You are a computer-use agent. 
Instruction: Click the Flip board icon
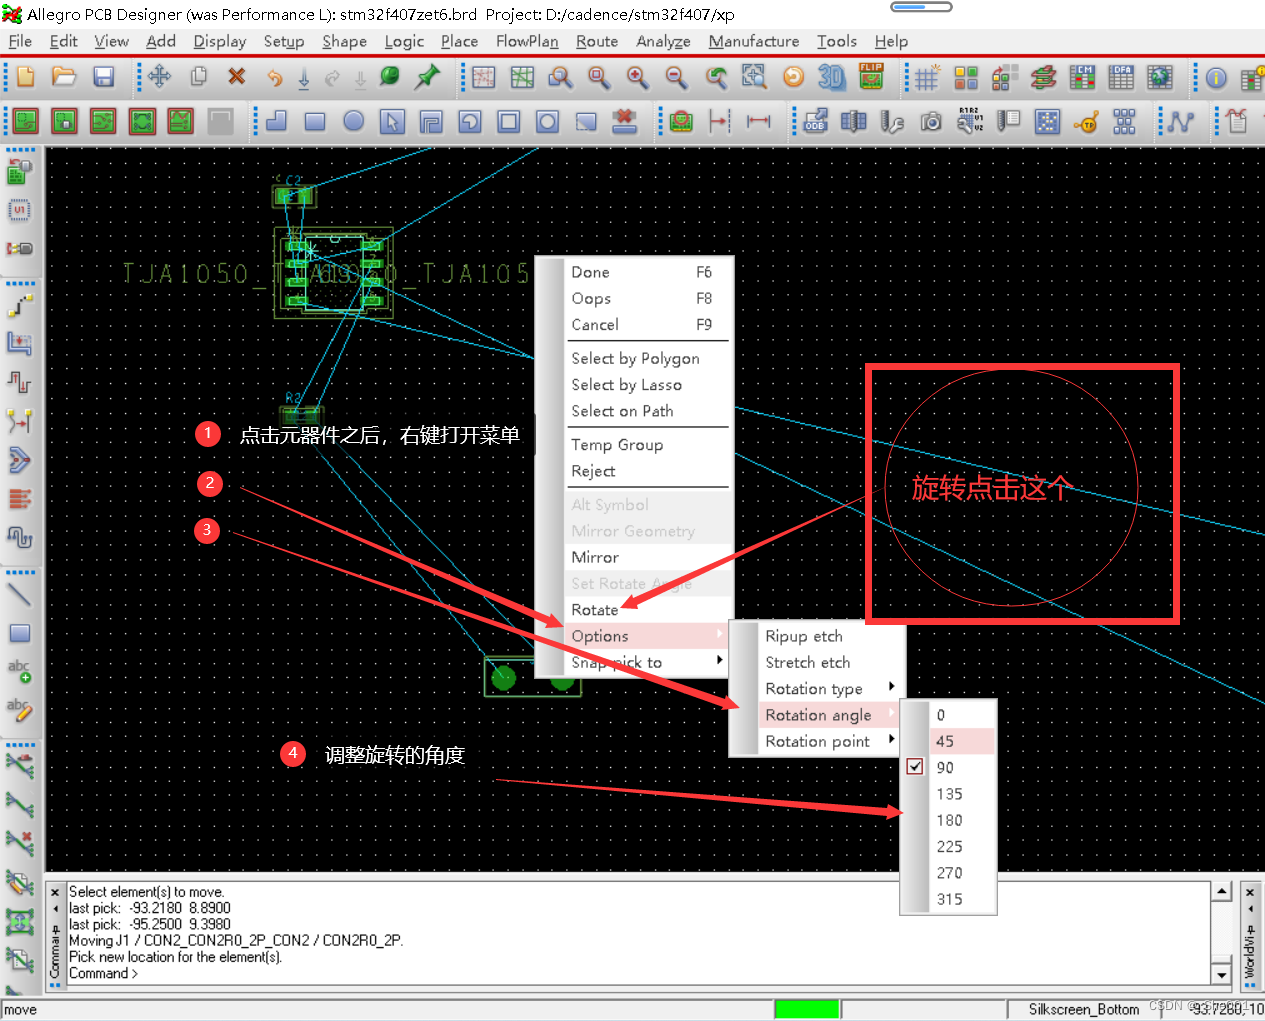click(871, 77)
